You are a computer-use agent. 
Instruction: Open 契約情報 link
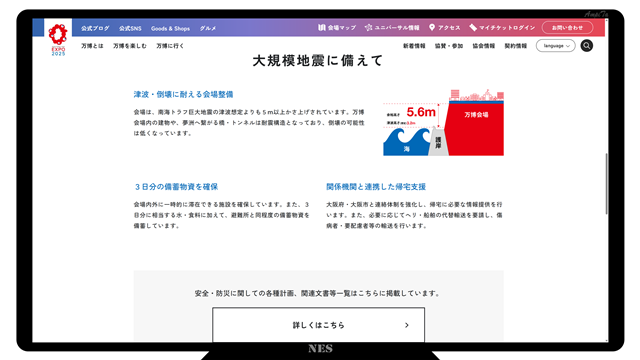point(516,46)
